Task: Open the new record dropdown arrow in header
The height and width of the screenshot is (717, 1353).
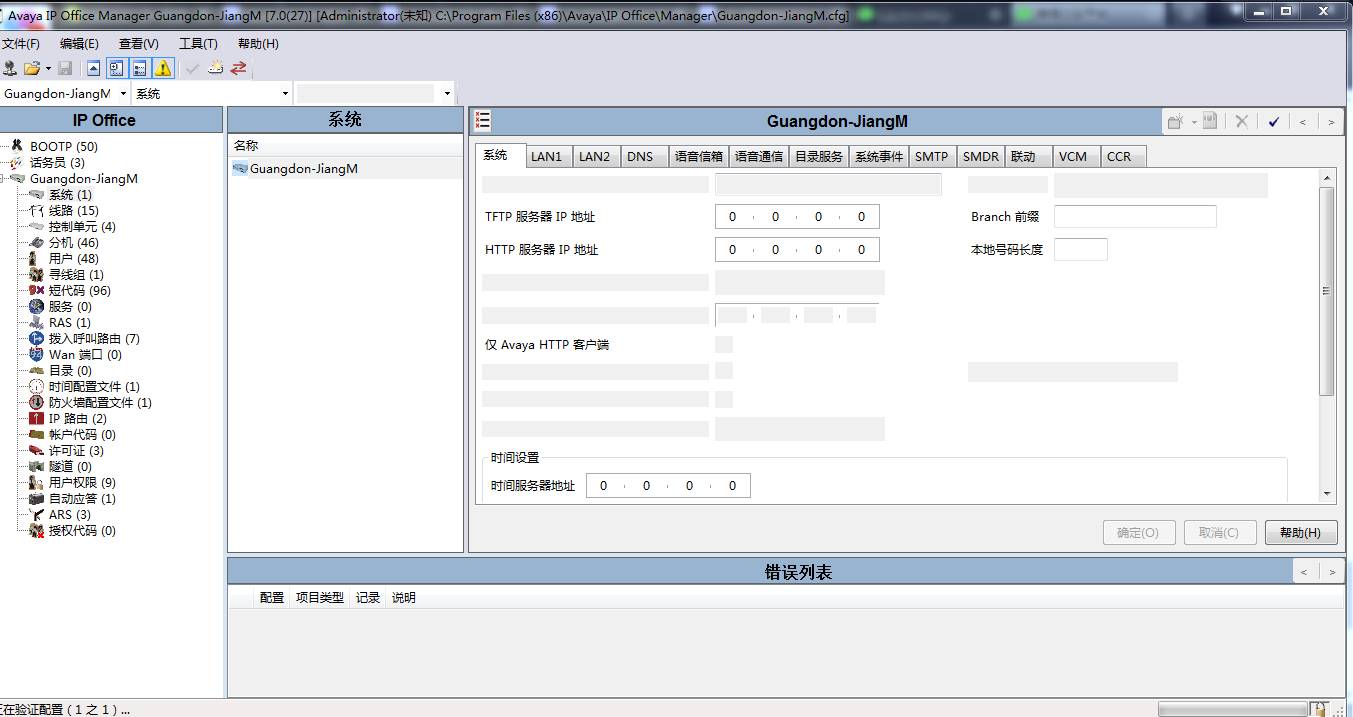Action: pyautogui.click(x=1194, y=122)
